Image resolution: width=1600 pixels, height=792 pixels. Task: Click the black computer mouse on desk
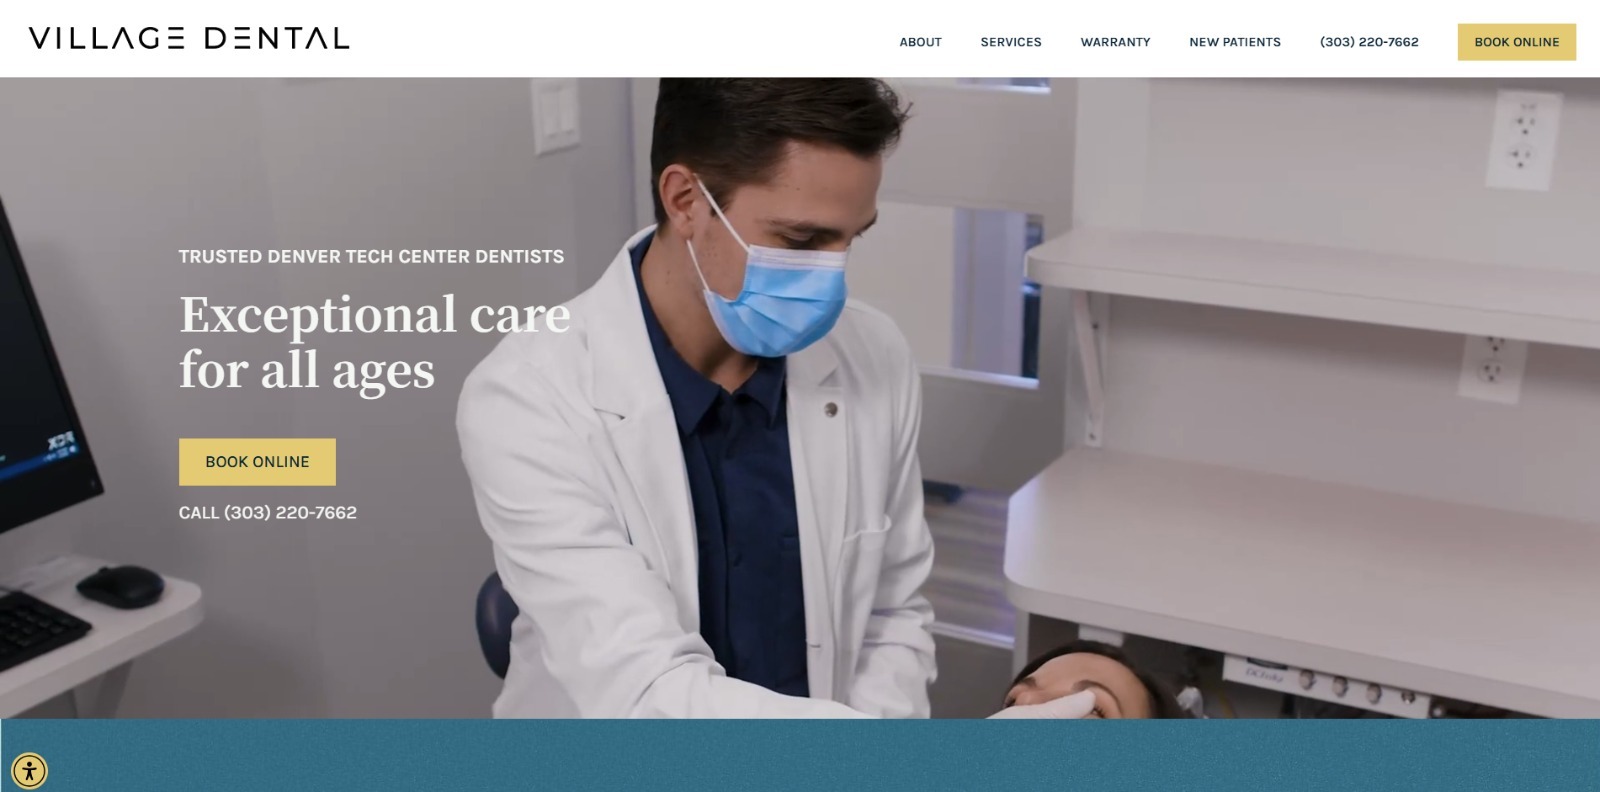point(120,584)
